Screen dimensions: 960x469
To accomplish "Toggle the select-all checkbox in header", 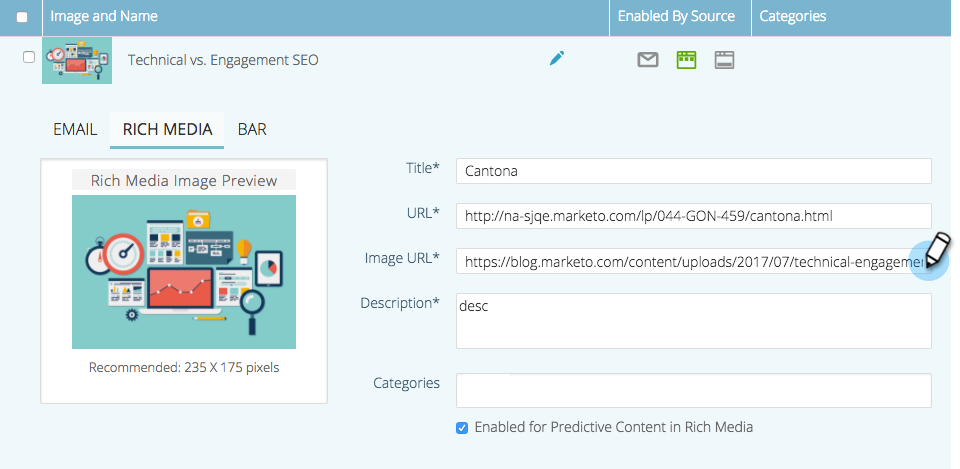I will click(22, 17).
